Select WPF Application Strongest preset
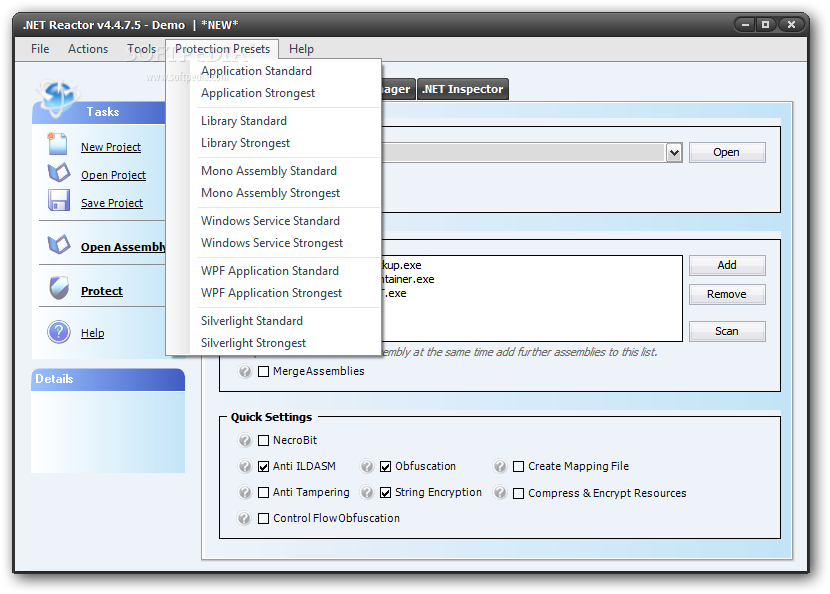 tap(272, 293)
